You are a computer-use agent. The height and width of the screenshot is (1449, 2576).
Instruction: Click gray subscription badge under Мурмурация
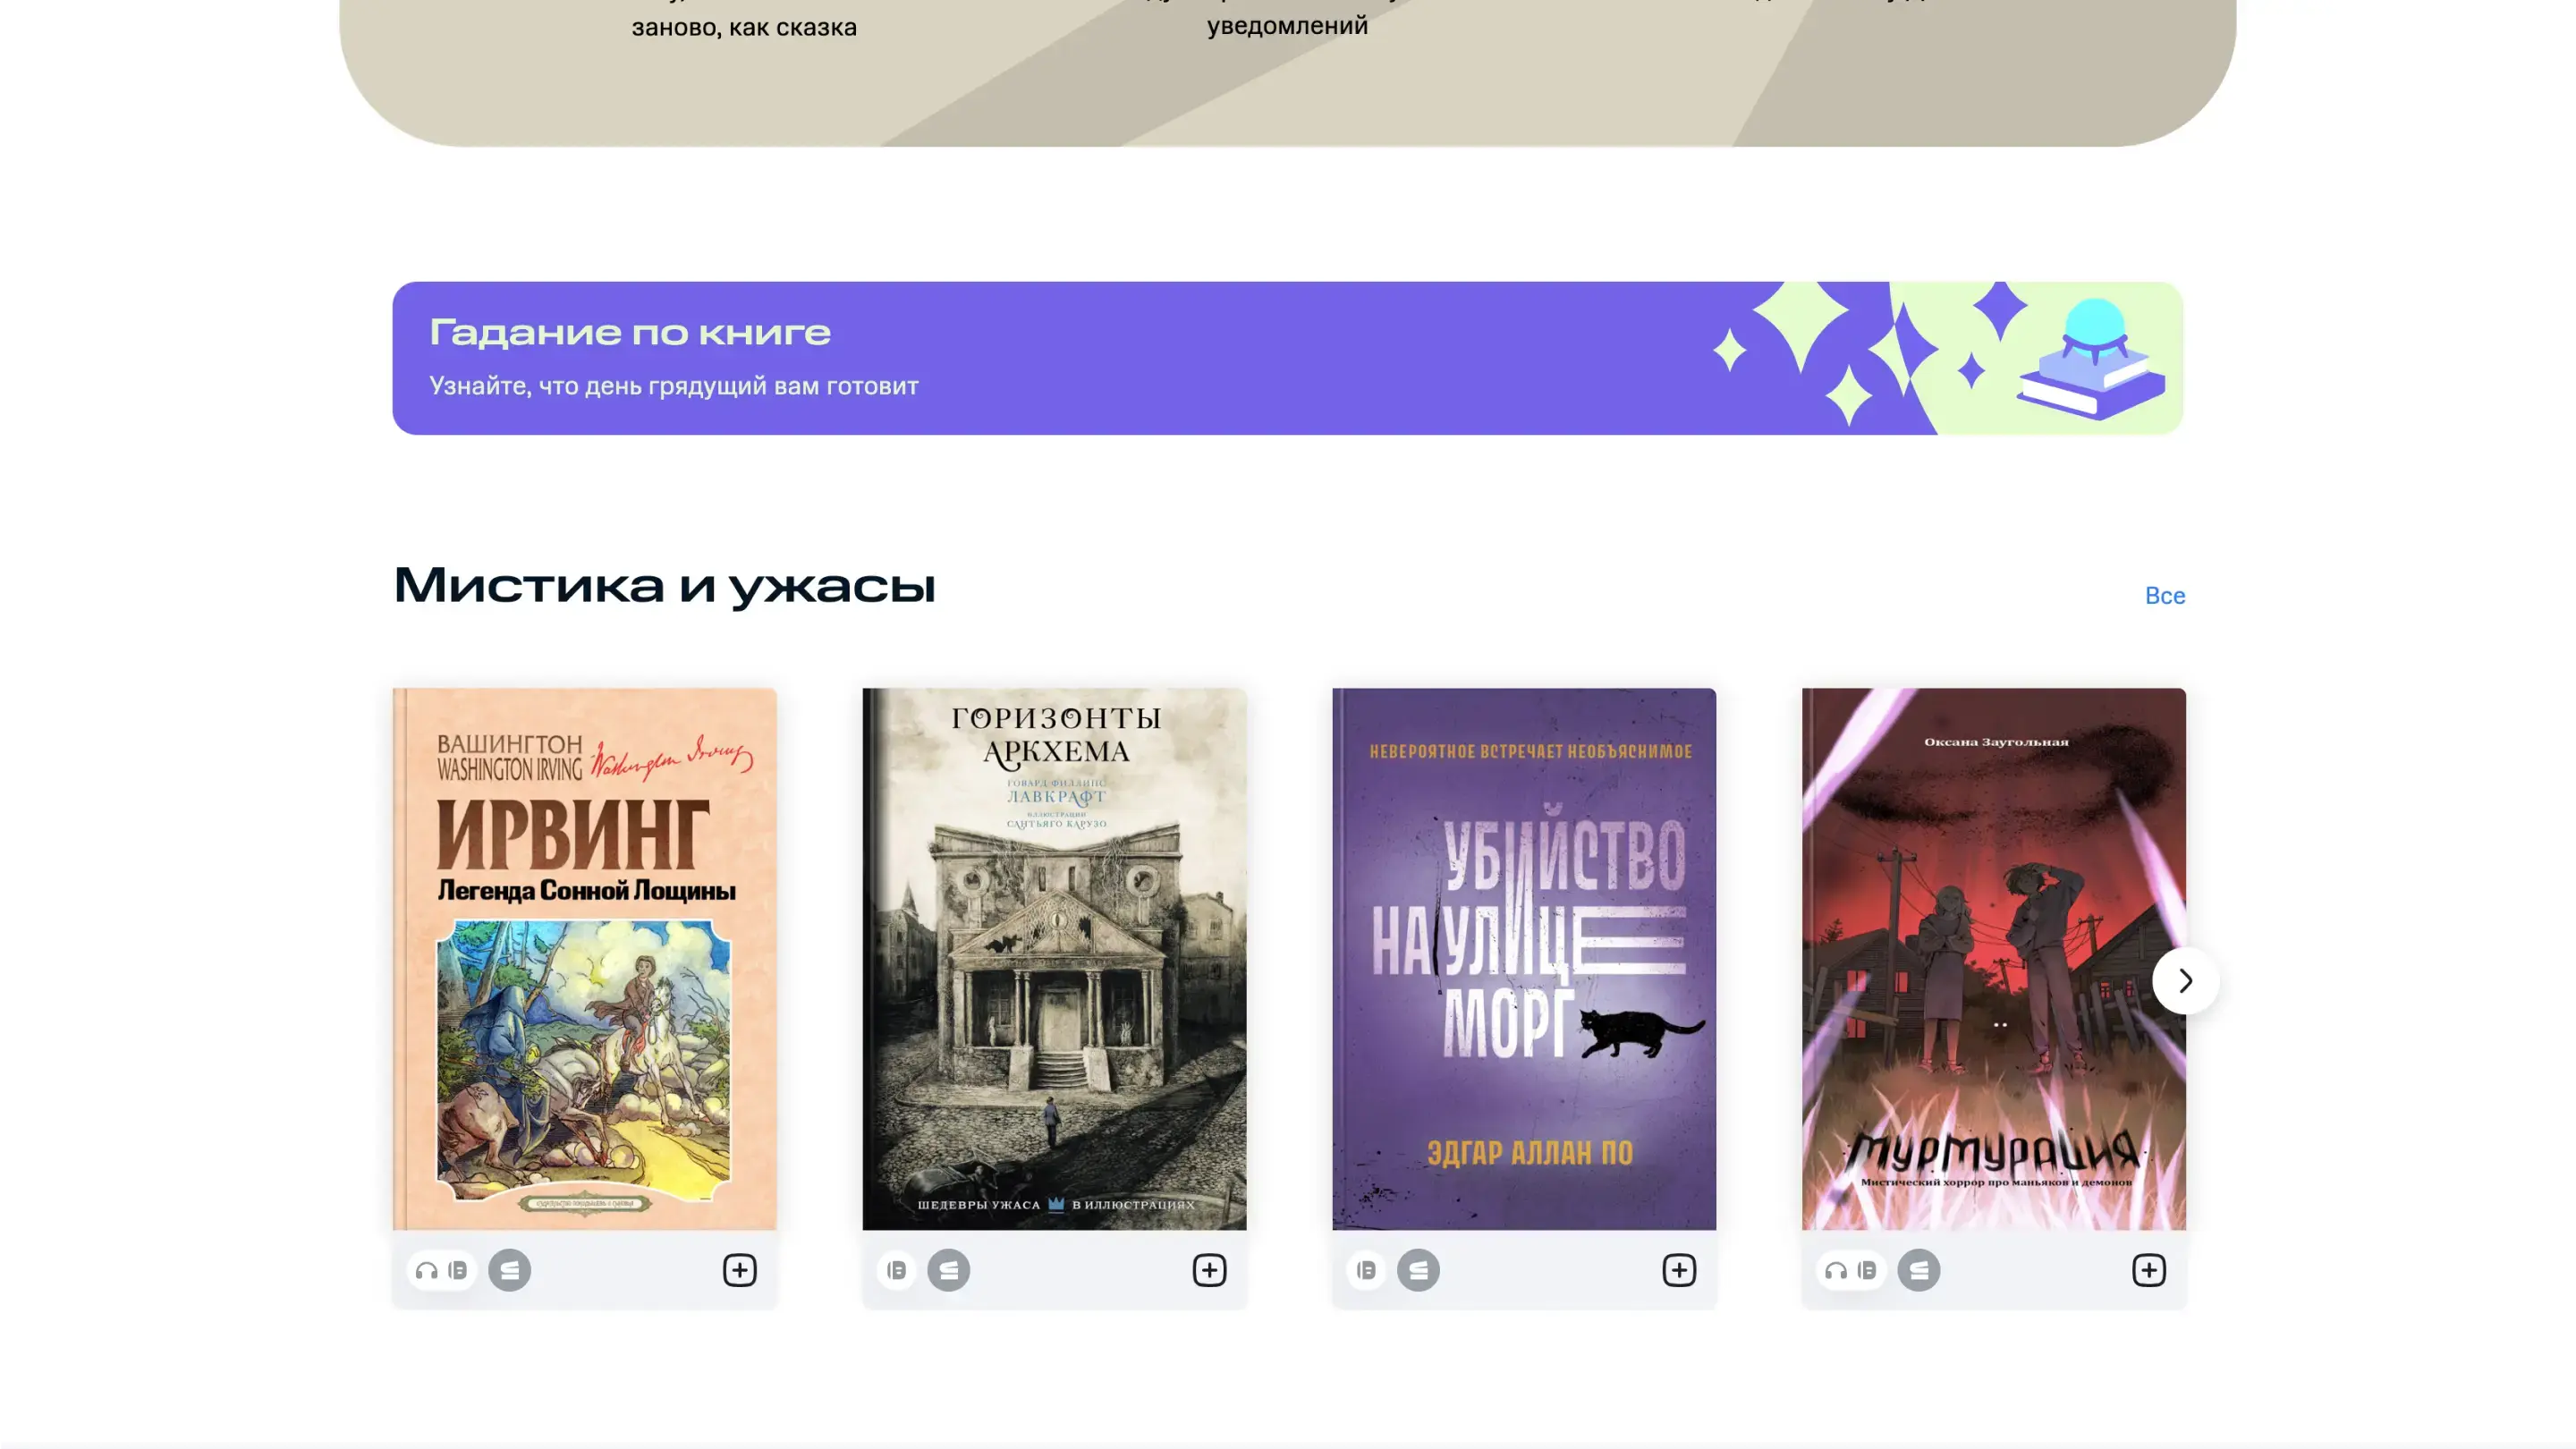(x=1918, y=1270)
